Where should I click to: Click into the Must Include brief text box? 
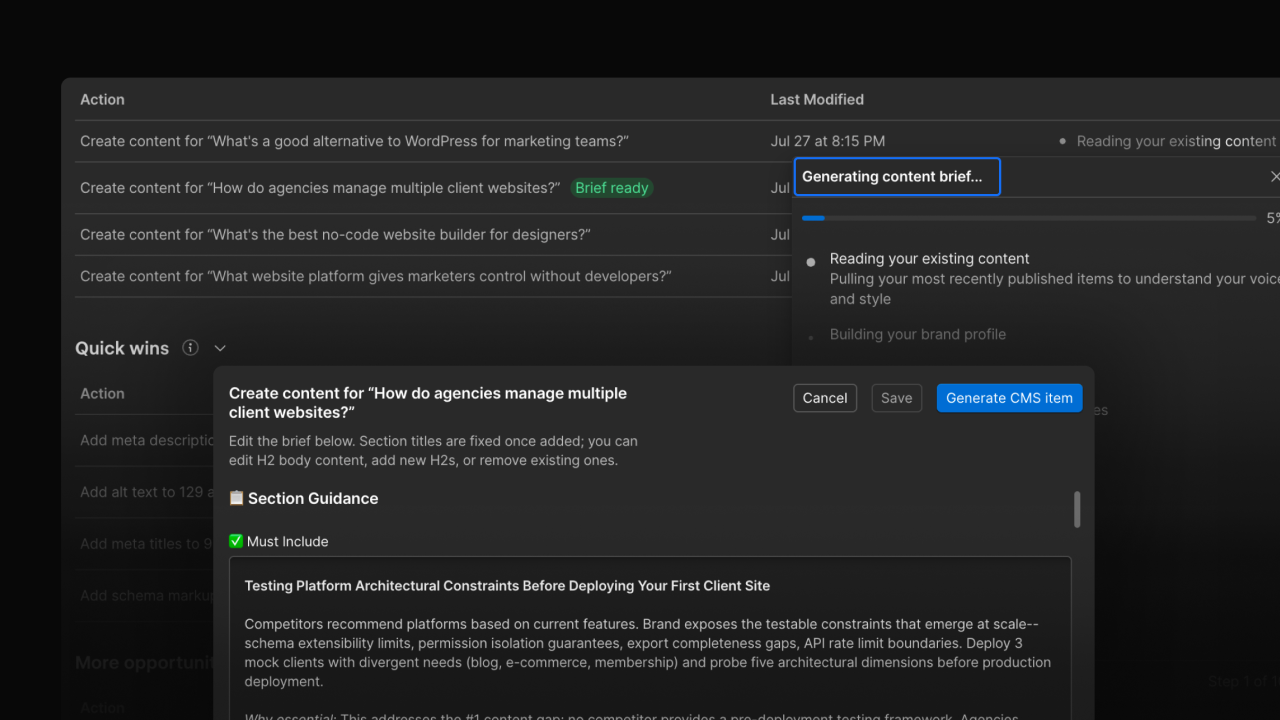(x=650, y=638)
